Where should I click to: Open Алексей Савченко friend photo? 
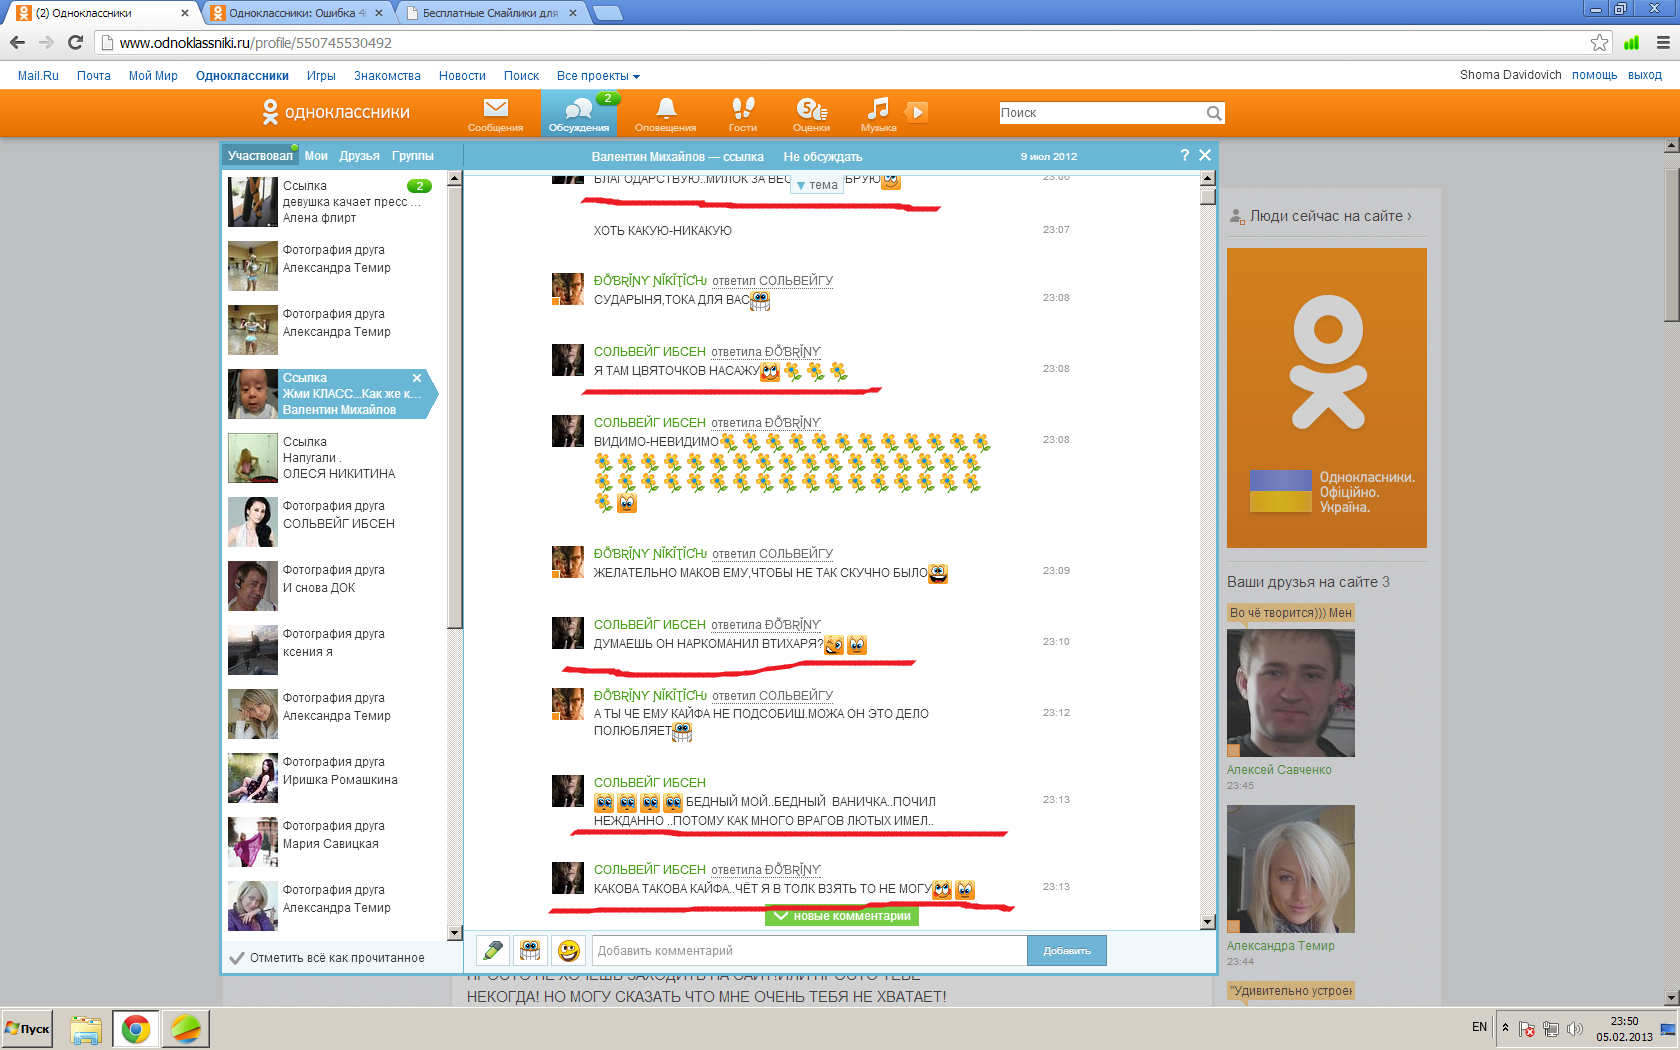pos(1290,692)
